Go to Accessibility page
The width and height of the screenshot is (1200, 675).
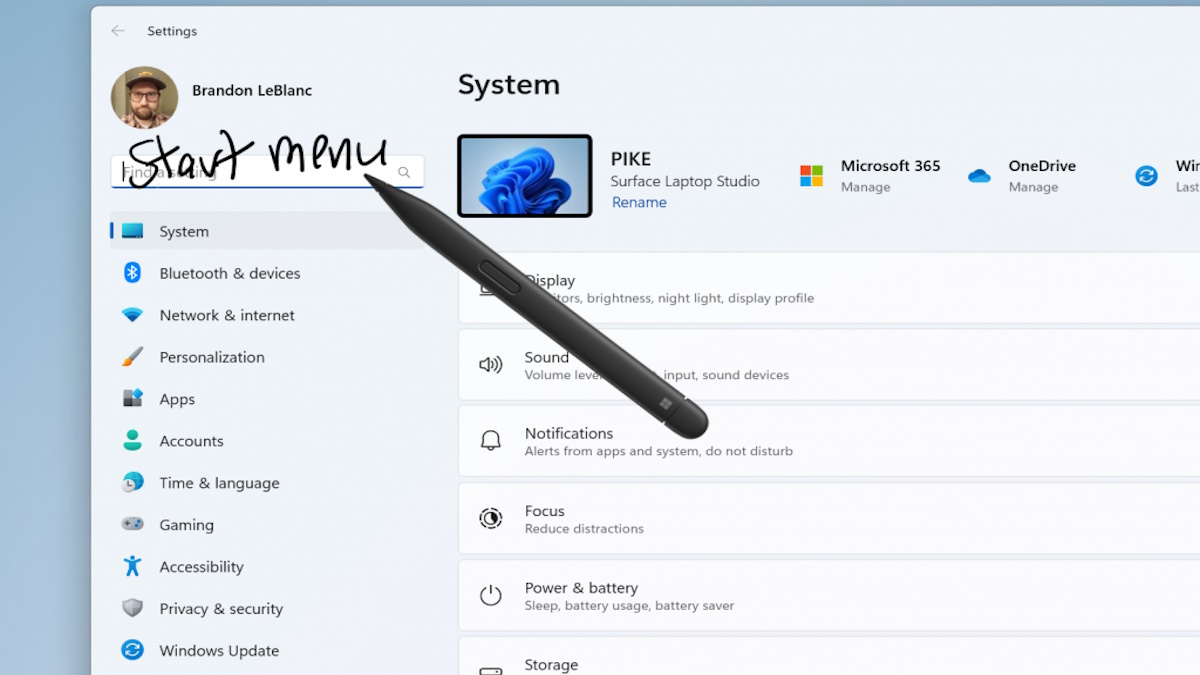201,567
